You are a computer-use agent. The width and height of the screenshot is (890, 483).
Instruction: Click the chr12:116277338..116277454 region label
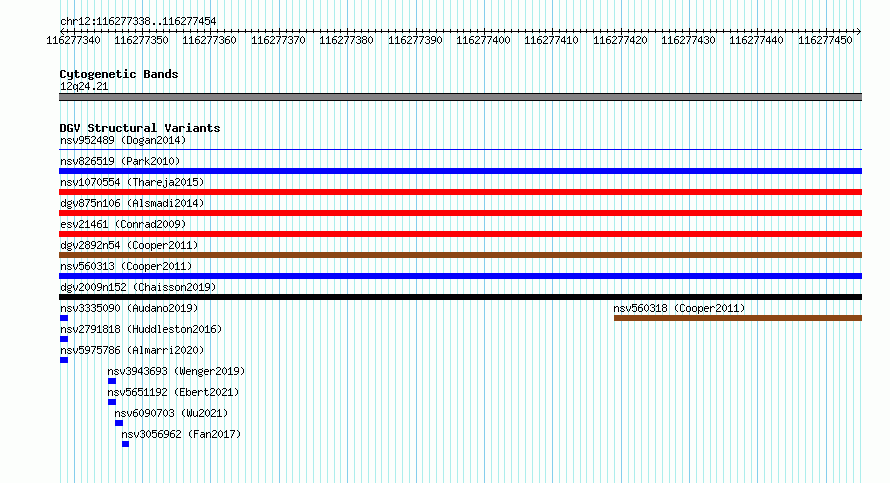[x=138, y=21]
